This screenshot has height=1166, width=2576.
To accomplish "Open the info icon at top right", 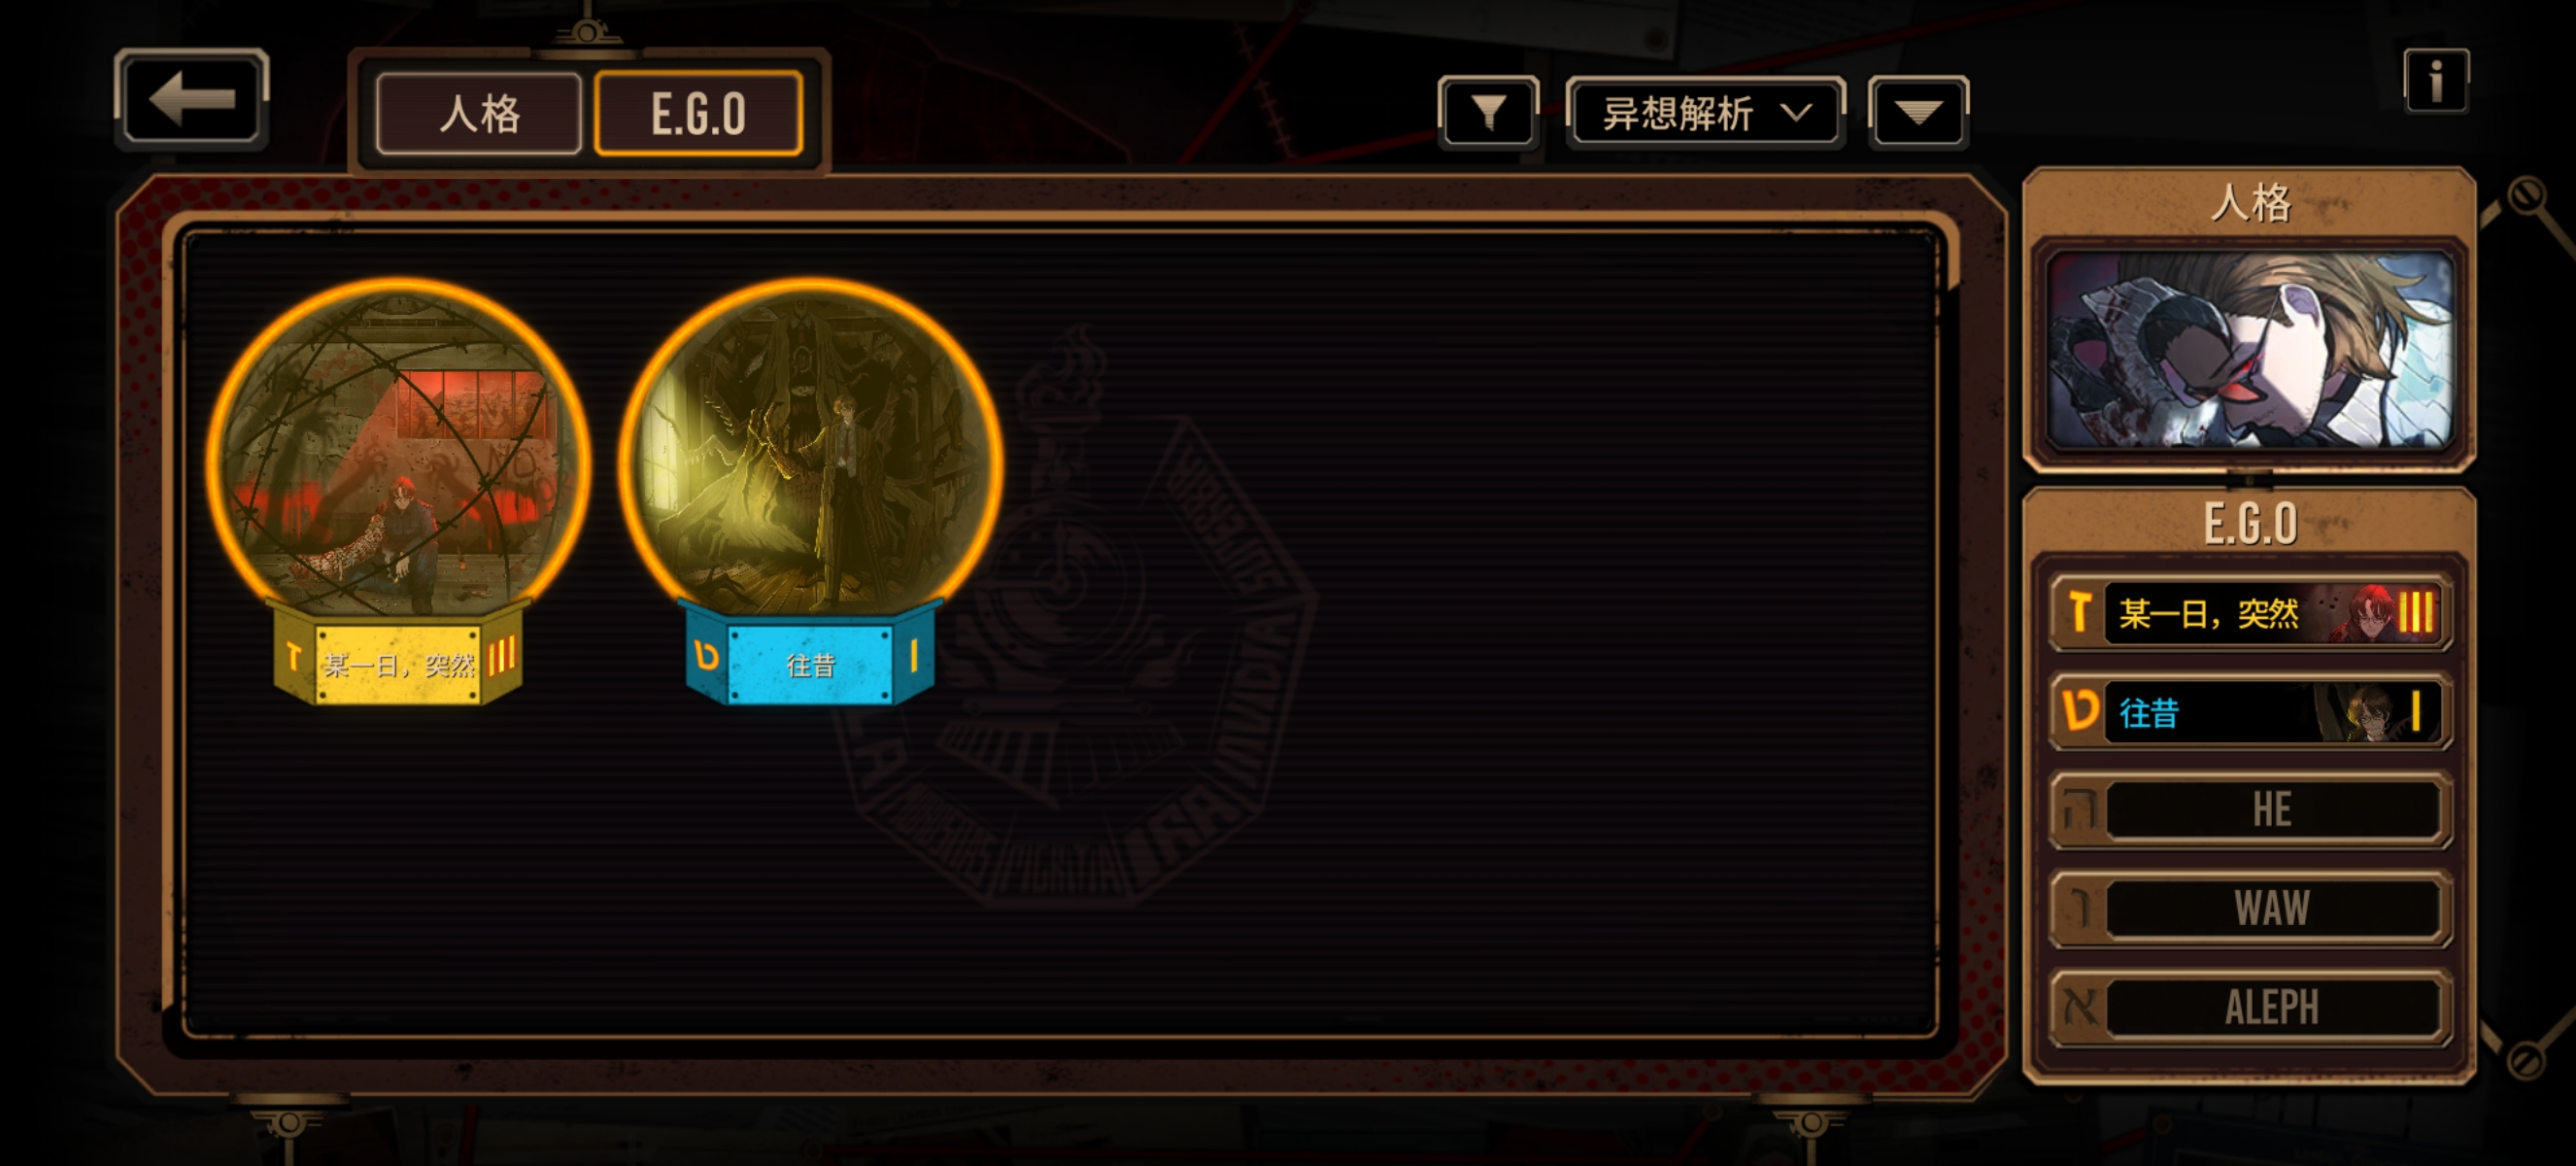I will click(x=2436, y=81).
